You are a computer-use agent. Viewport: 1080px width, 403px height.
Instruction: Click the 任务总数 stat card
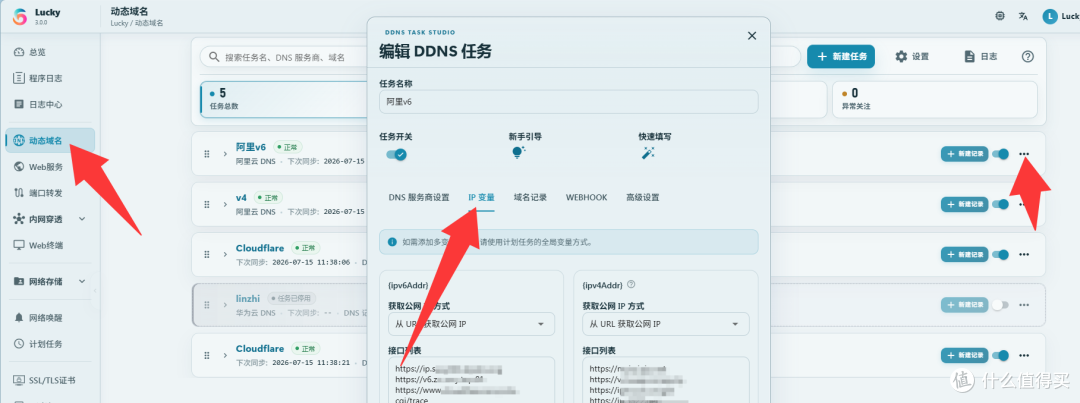click(284, 99)
